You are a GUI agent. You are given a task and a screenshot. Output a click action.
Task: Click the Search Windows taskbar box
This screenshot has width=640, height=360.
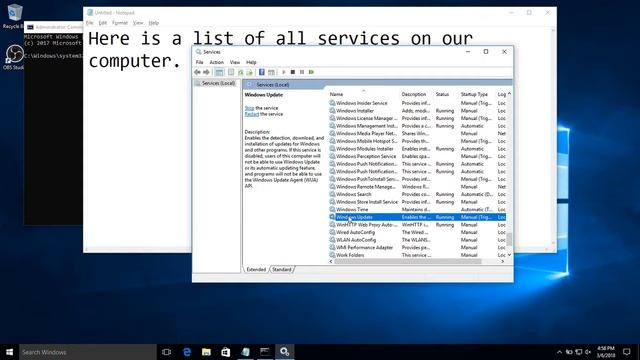[x=88, y=352]
